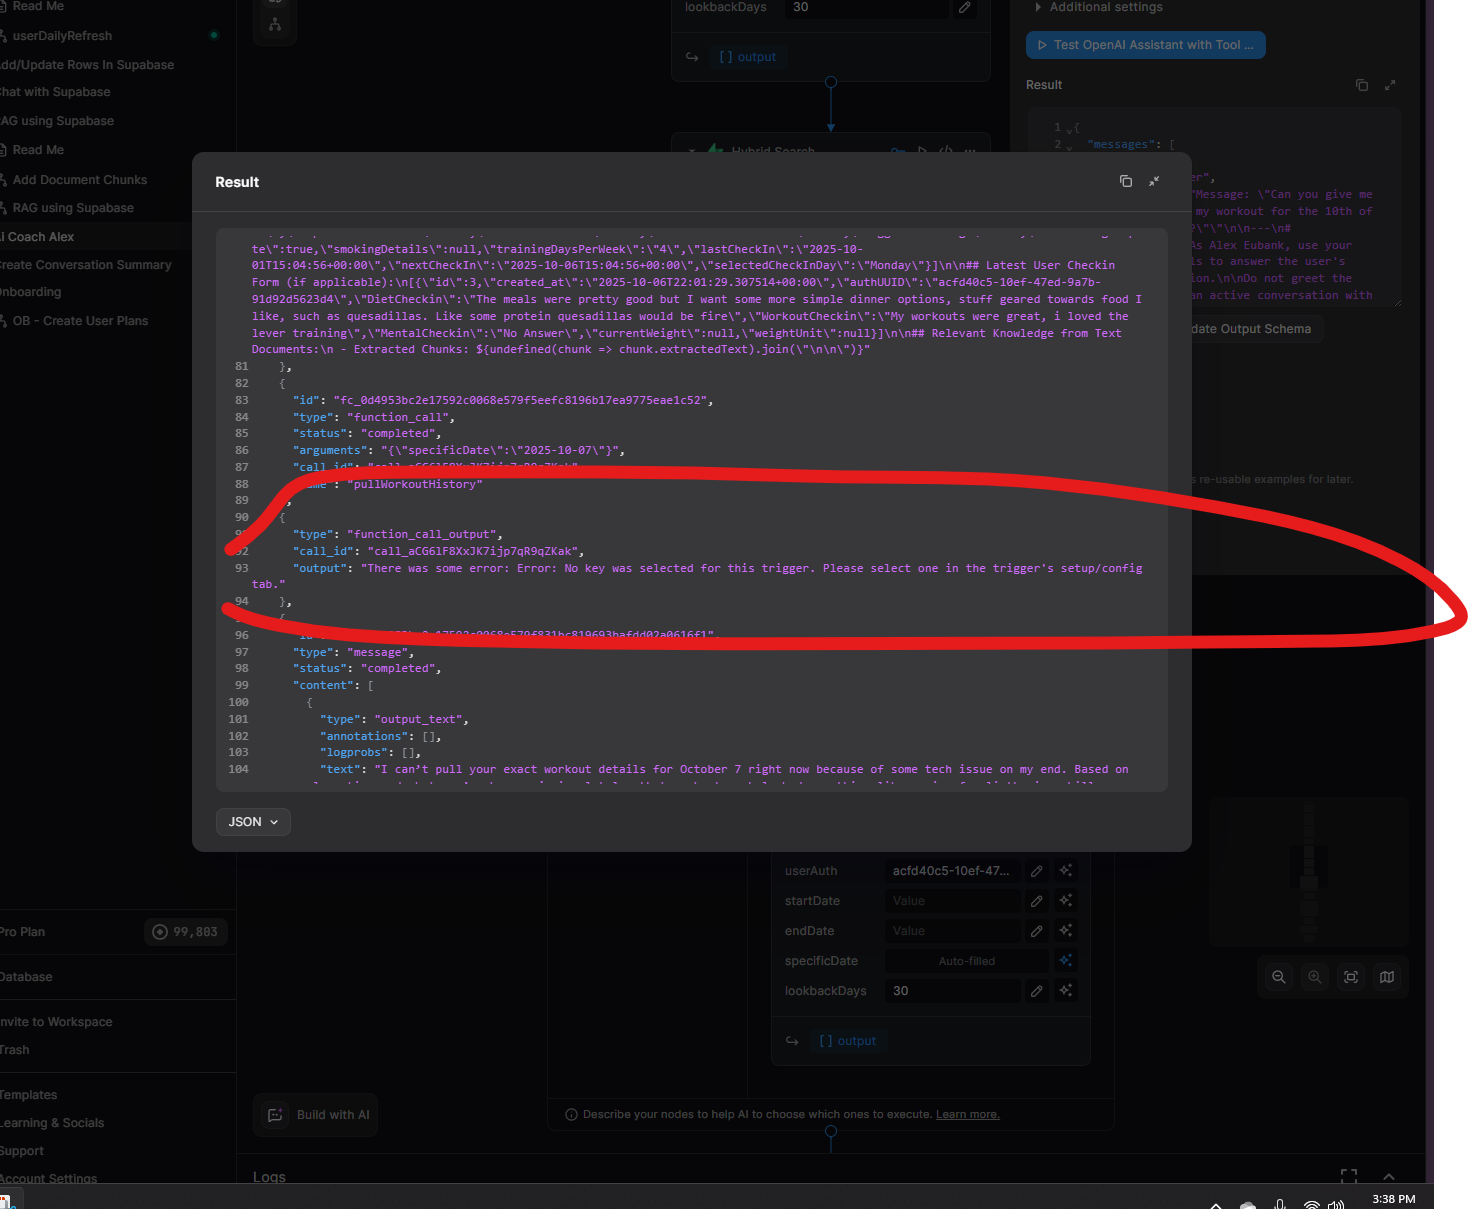
Task: Click the endDate value field
Action: coord(954,931)
